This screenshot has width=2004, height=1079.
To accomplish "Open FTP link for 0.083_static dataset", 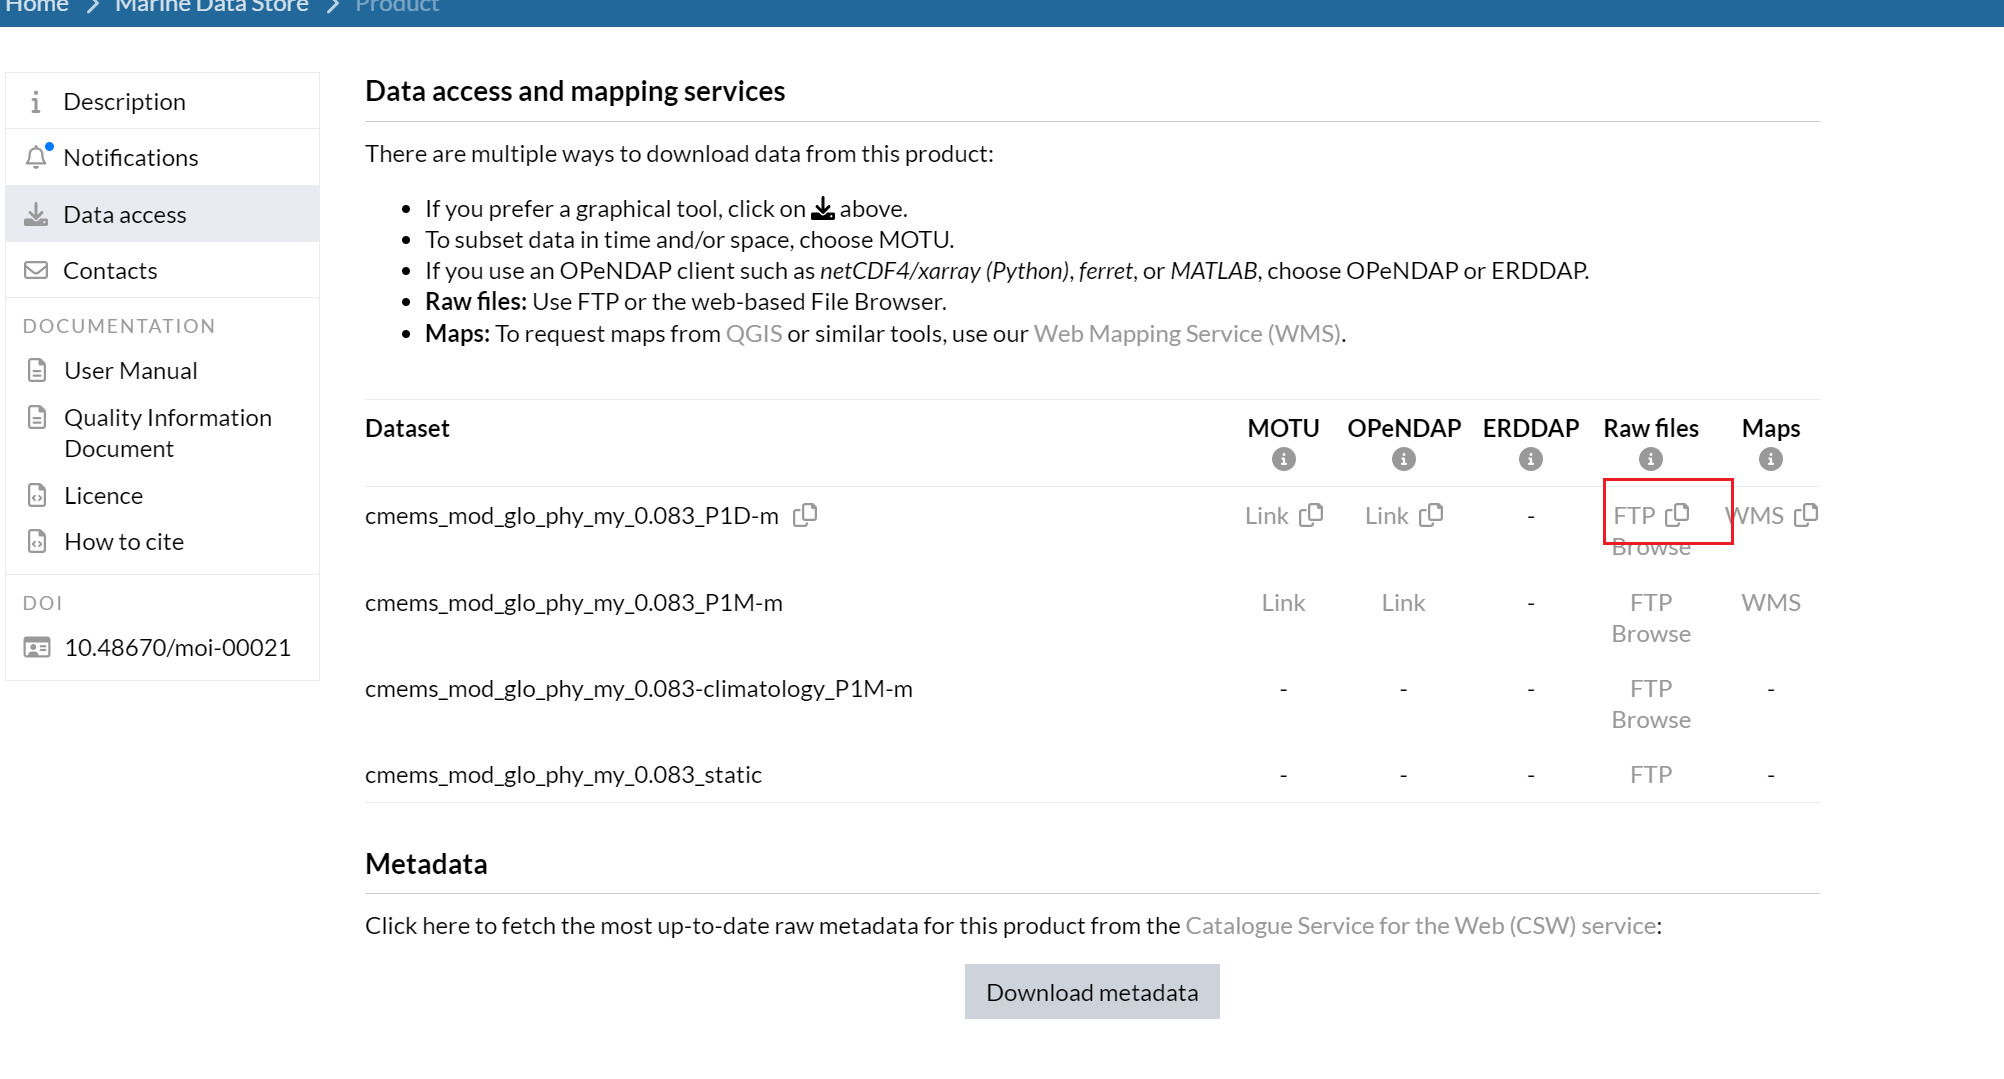I will pyautogui.click(x=1651, y=775).
